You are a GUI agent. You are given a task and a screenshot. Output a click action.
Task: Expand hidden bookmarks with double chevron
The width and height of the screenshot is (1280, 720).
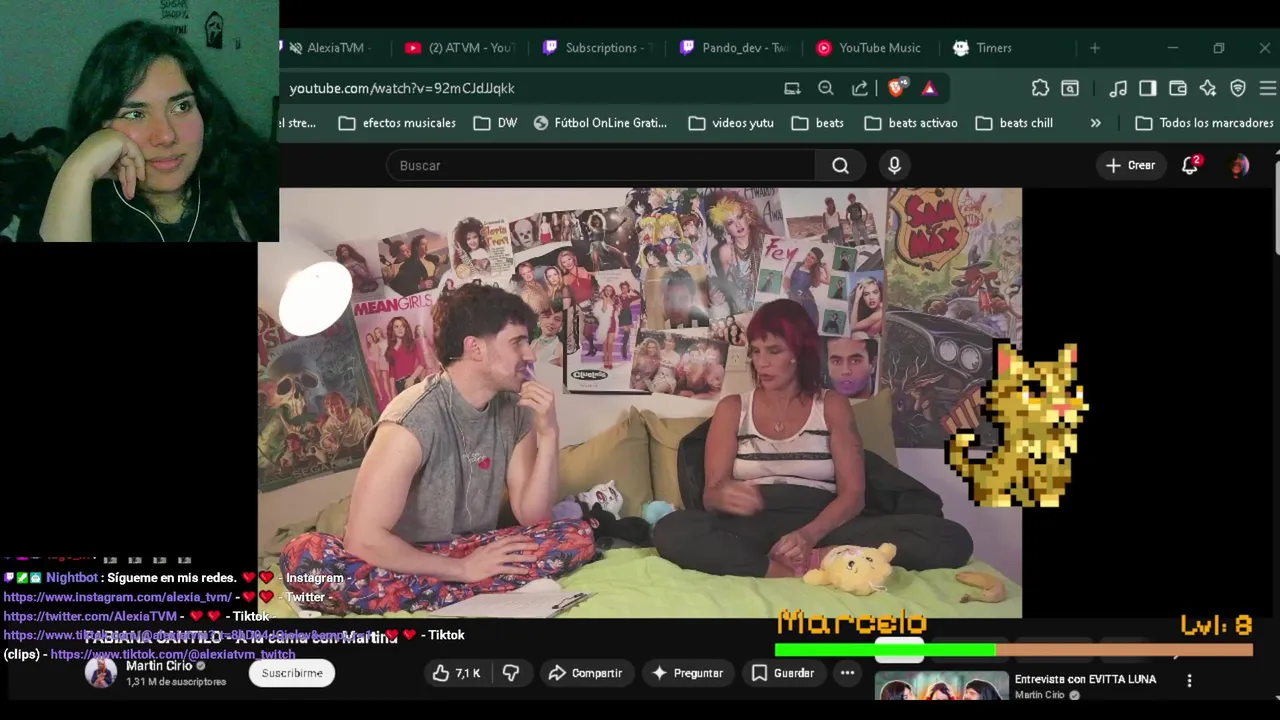(1095, 123)
